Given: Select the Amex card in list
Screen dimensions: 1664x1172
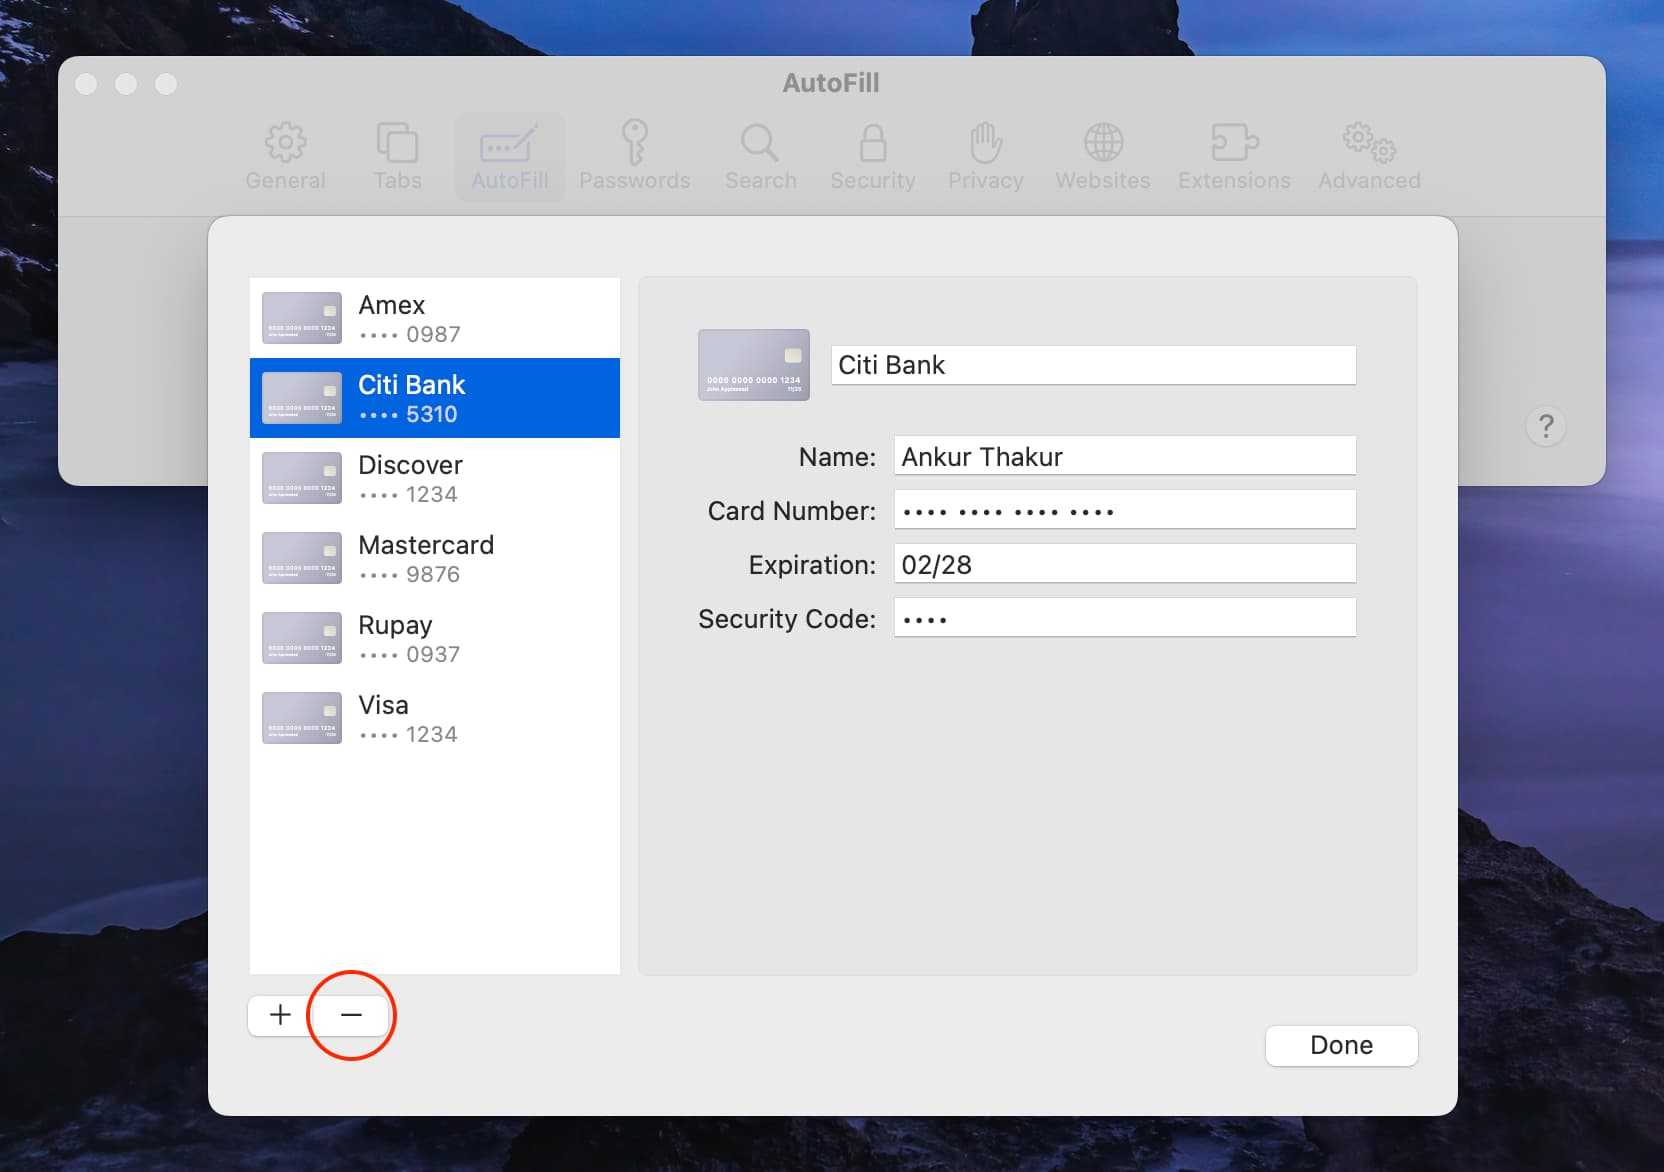Looking at the screenshot, I should pos(435,318).
